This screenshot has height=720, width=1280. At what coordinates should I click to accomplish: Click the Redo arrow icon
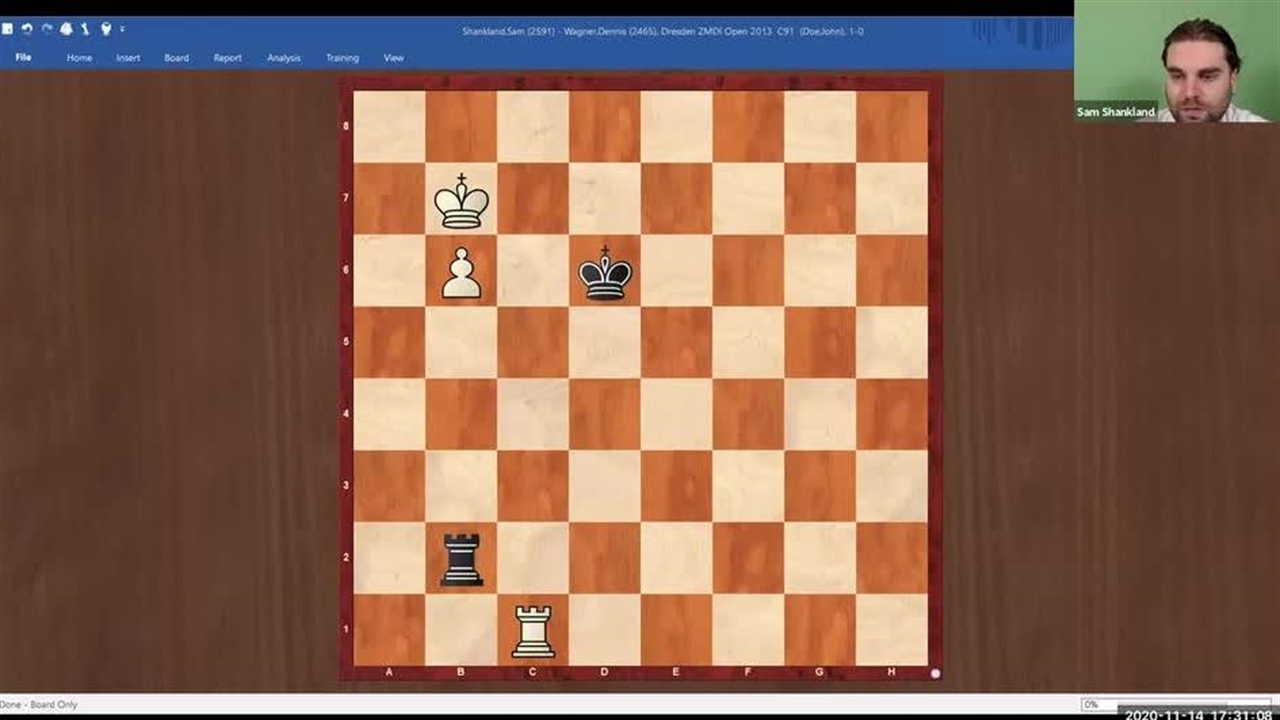point(46,29)
